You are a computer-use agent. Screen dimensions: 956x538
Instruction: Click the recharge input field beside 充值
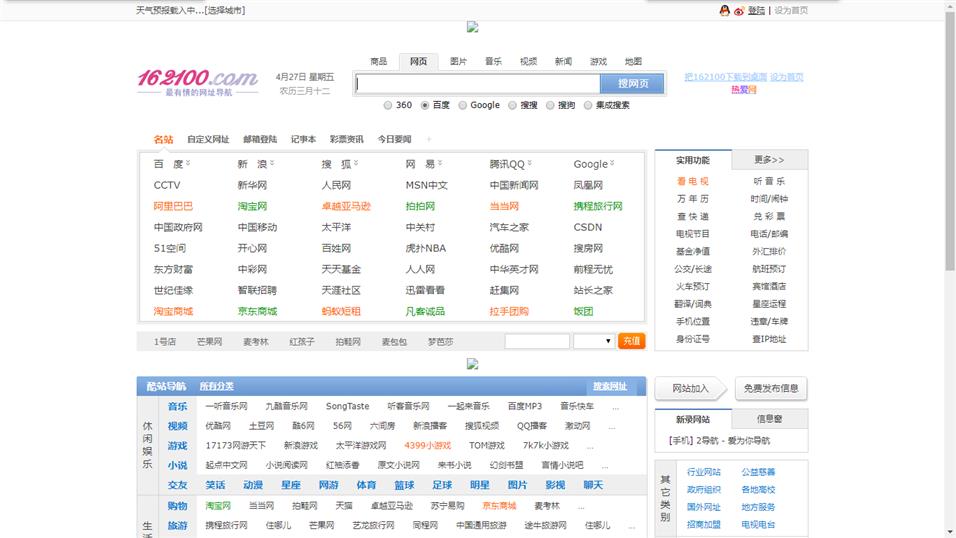click(x=537, y=341)
